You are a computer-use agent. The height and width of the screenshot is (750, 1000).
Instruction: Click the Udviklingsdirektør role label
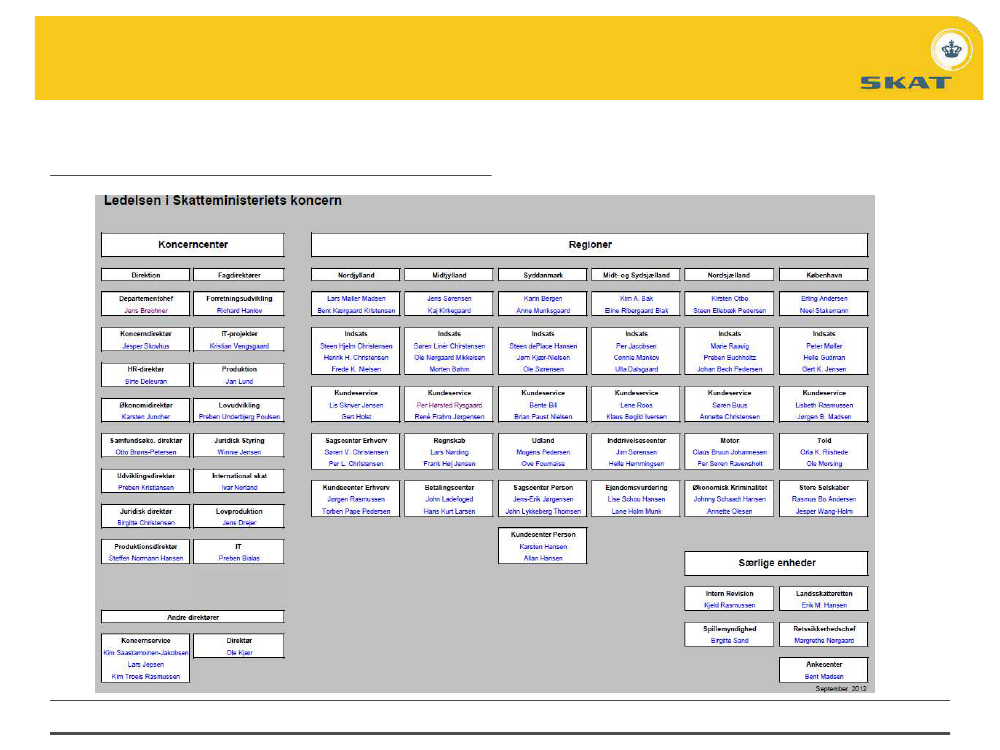click(x=145, y=476)
